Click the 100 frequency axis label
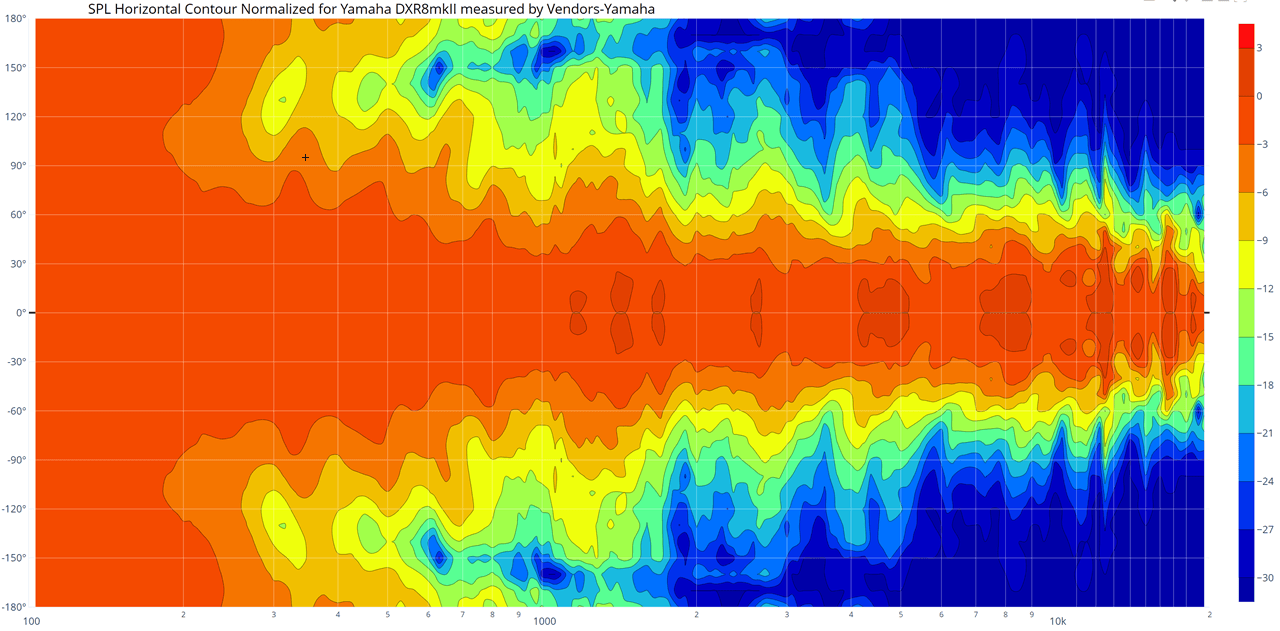The width and height of the screenshot is (1280, 631). click(34, 622)
